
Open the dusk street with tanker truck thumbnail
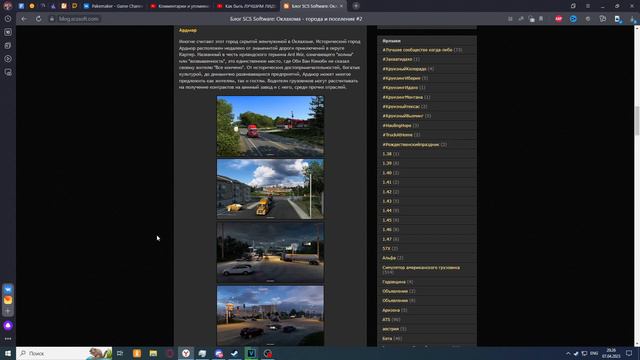[x=270, y=252]
